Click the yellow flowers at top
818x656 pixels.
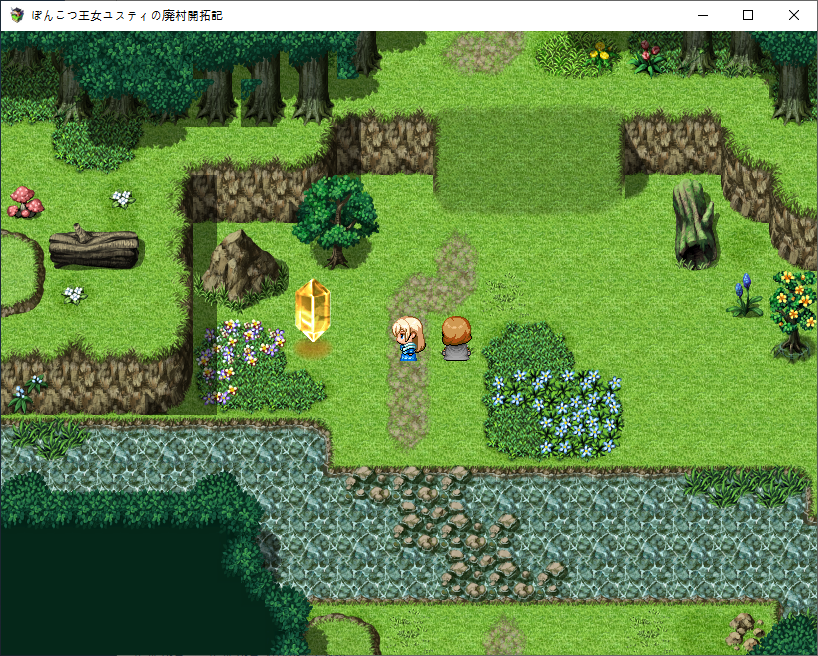point(602,53)
